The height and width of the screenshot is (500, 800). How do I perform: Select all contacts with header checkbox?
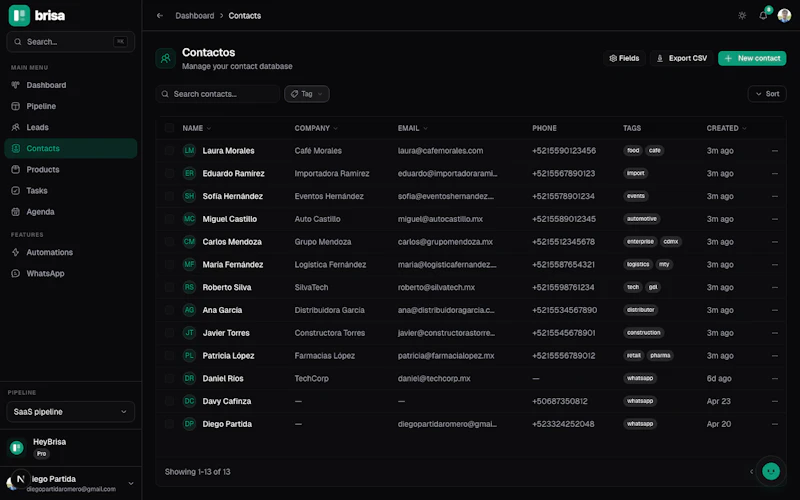point(169,128)
